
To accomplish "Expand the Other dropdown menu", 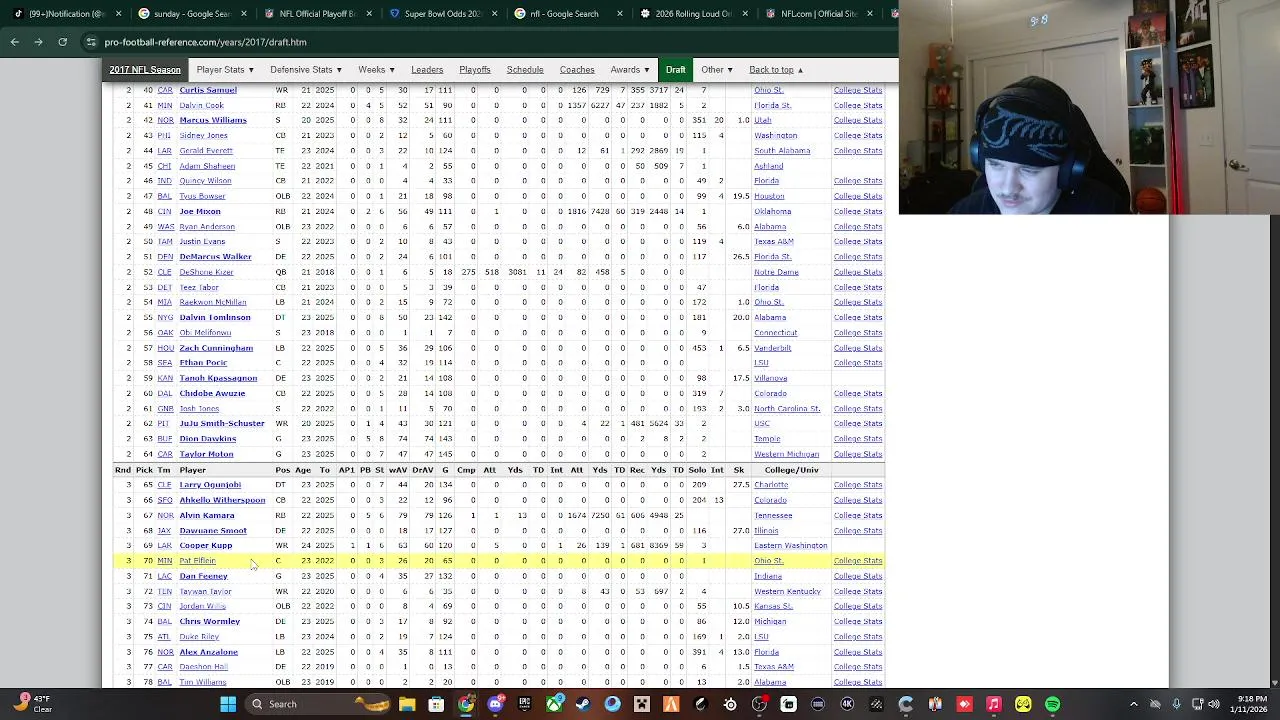I will pos(717,70).
